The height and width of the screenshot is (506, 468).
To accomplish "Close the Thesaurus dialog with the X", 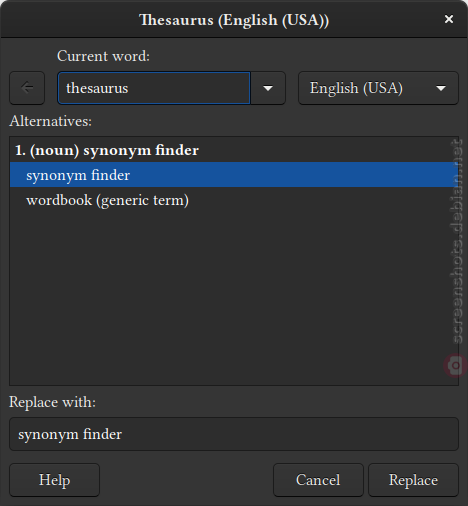I will point(449,19).
